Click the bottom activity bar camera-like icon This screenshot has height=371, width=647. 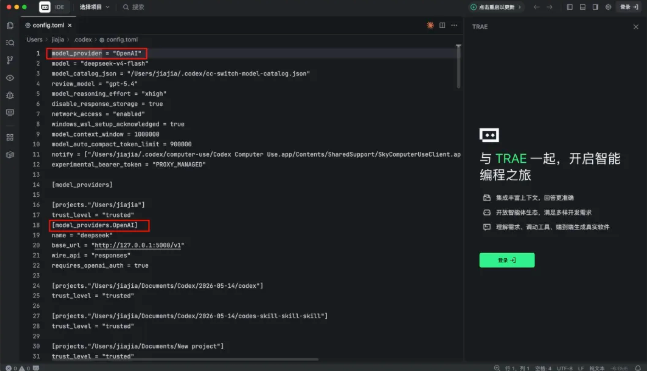tap(10, 155)
